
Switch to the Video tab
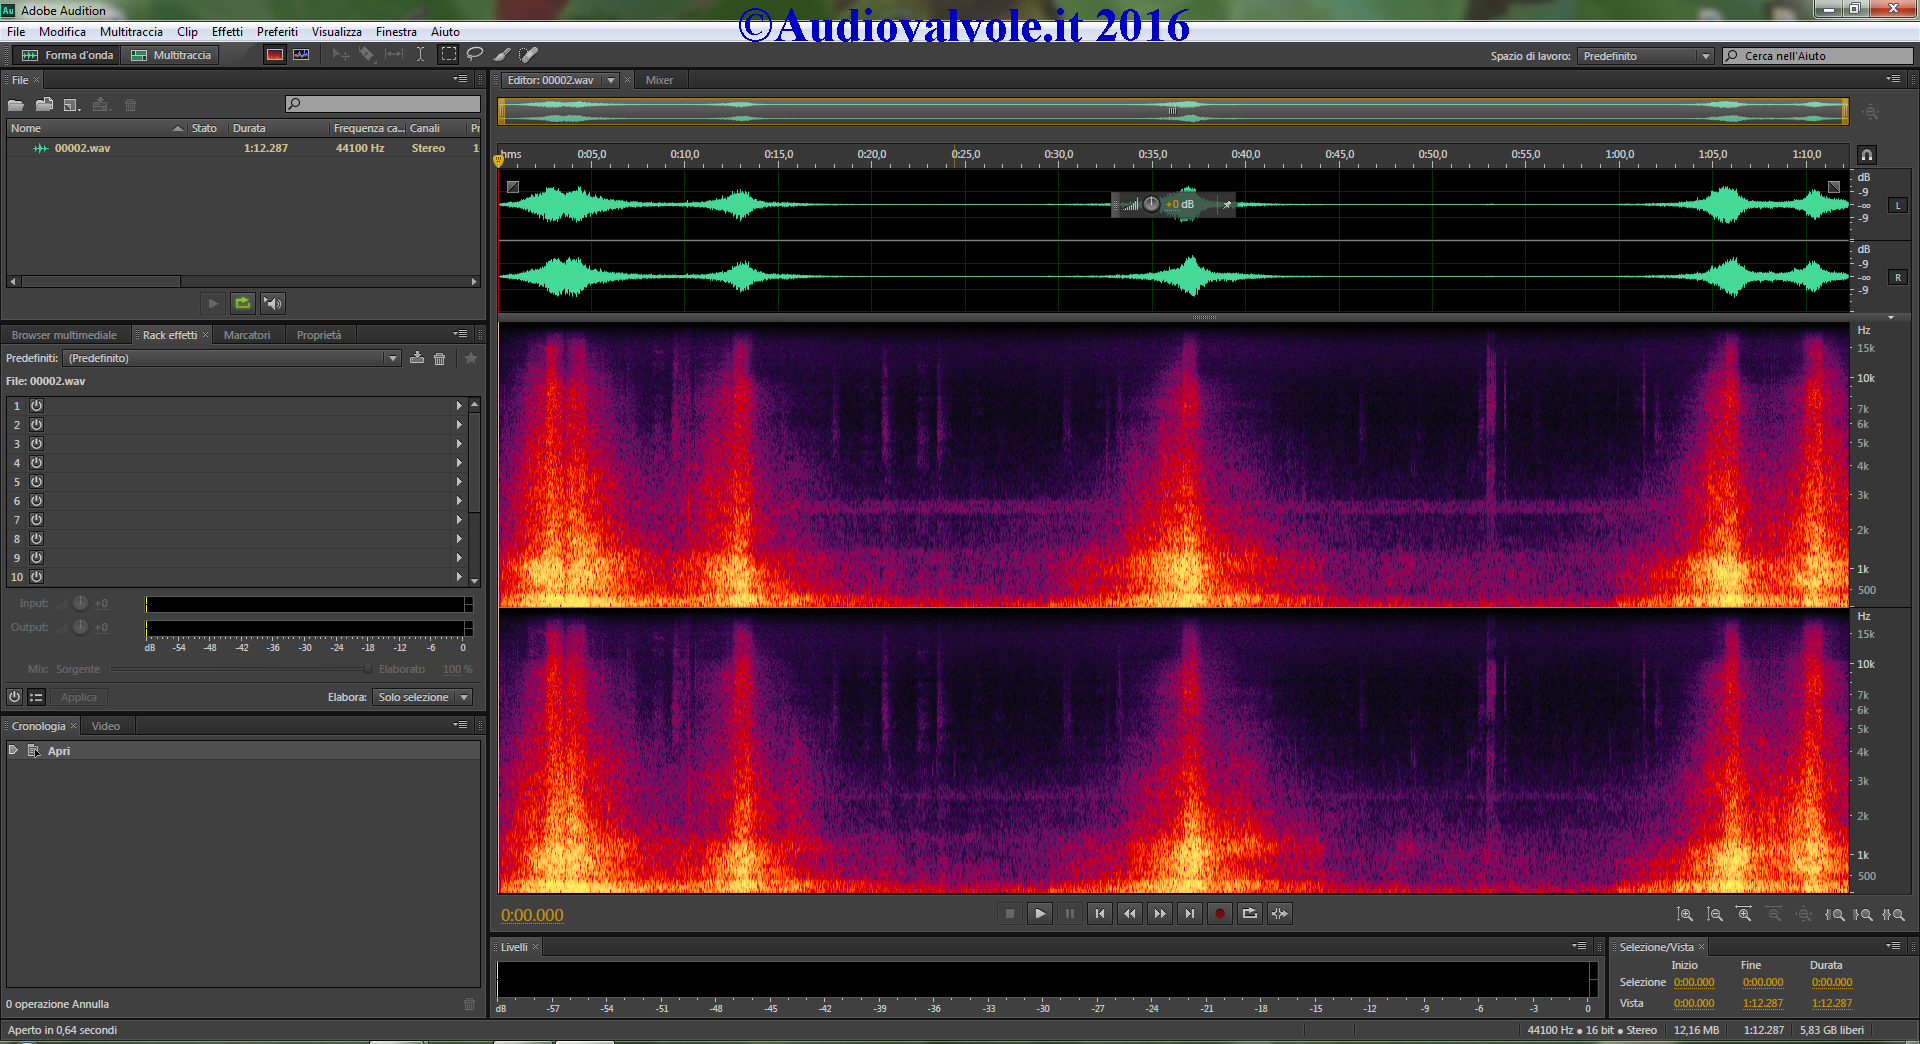point(106,726)
